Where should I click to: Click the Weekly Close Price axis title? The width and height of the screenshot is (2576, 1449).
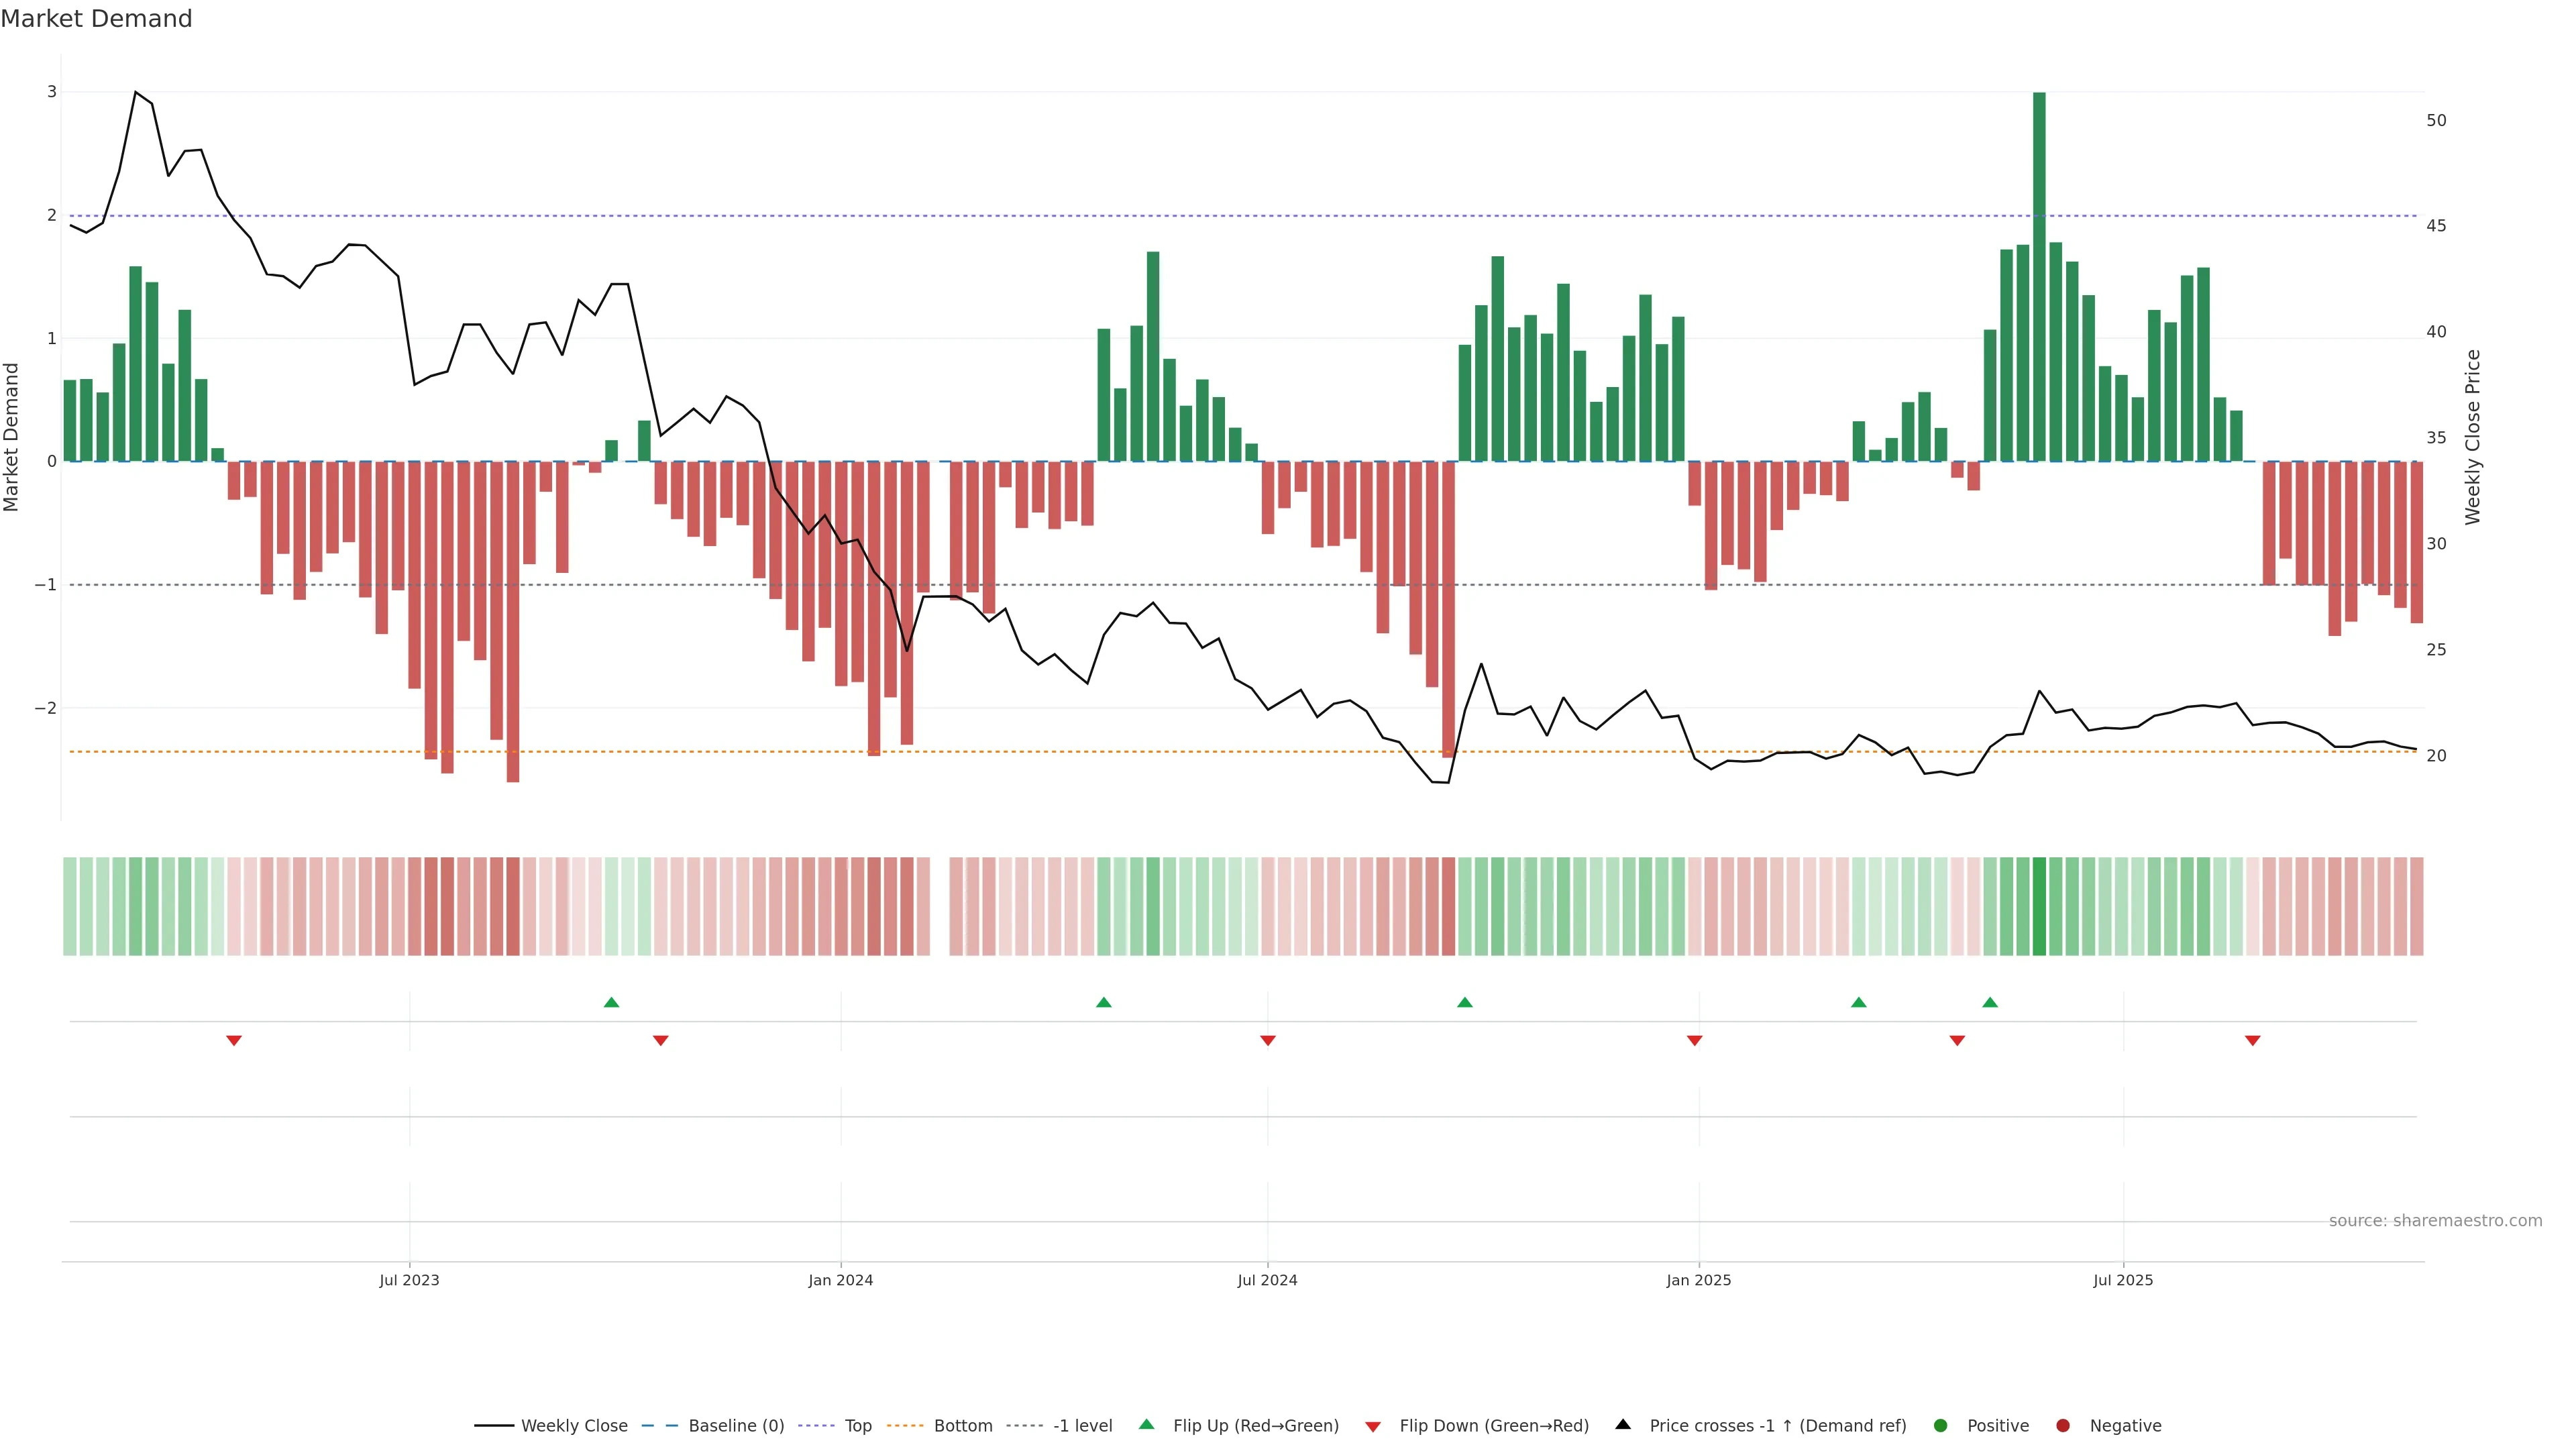coord(2473,437)
